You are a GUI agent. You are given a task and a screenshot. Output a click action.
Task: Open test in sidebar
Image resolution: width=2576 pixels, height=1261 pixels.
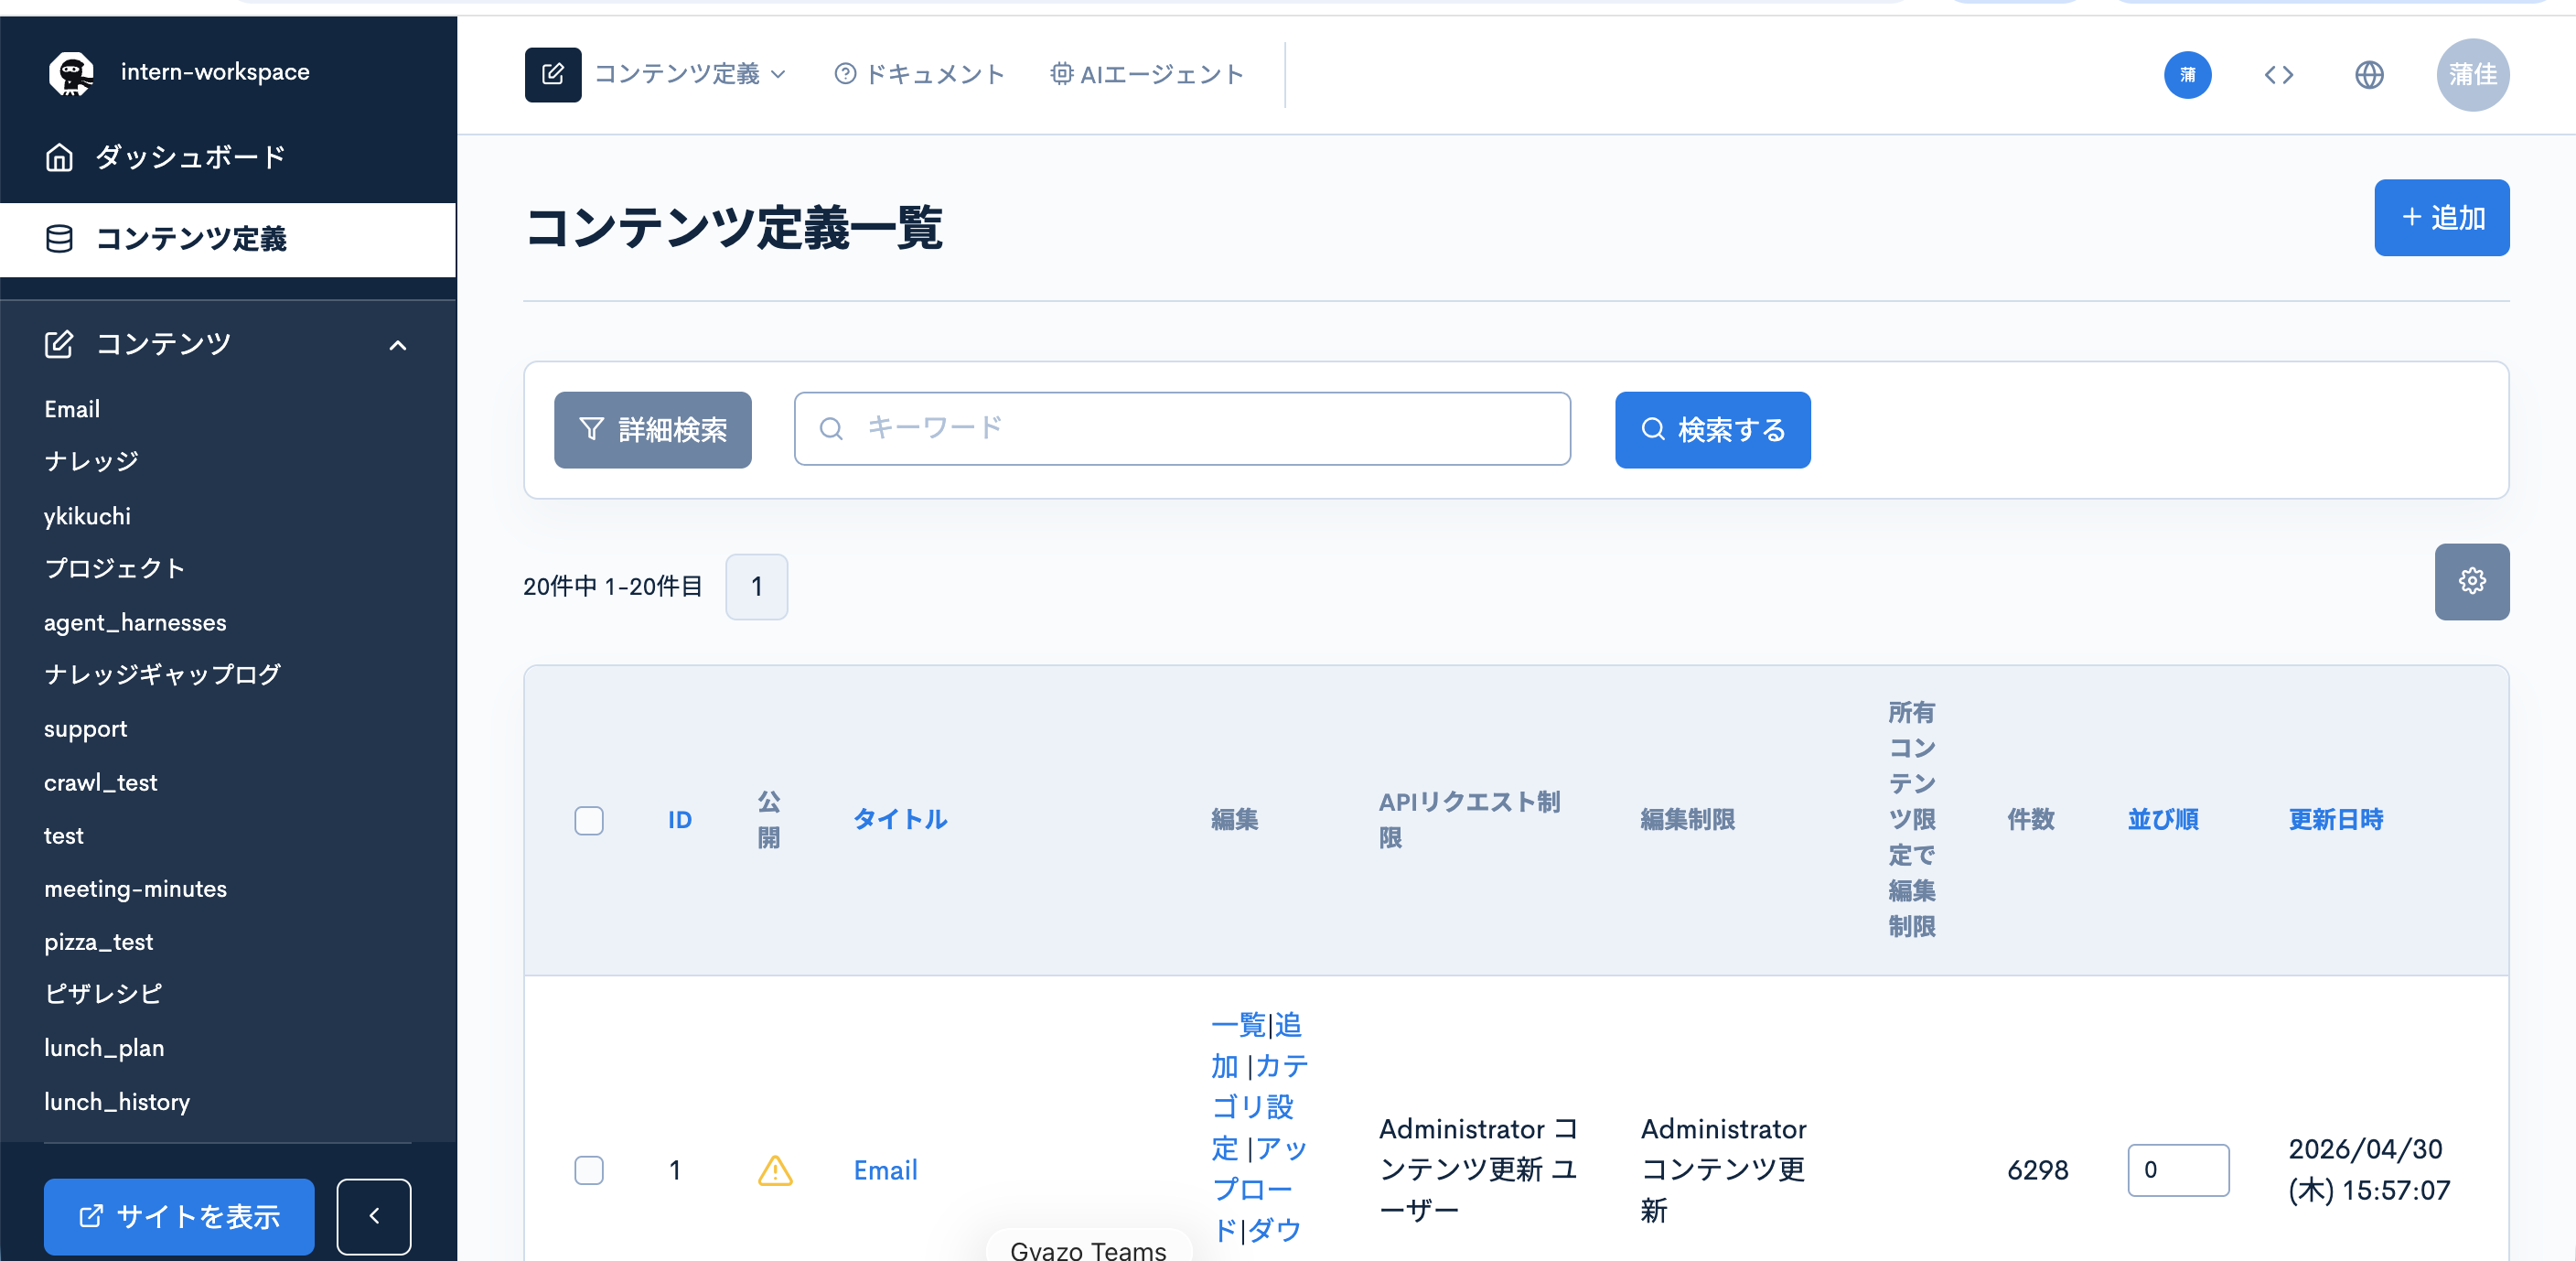click(x=63, y=835)
